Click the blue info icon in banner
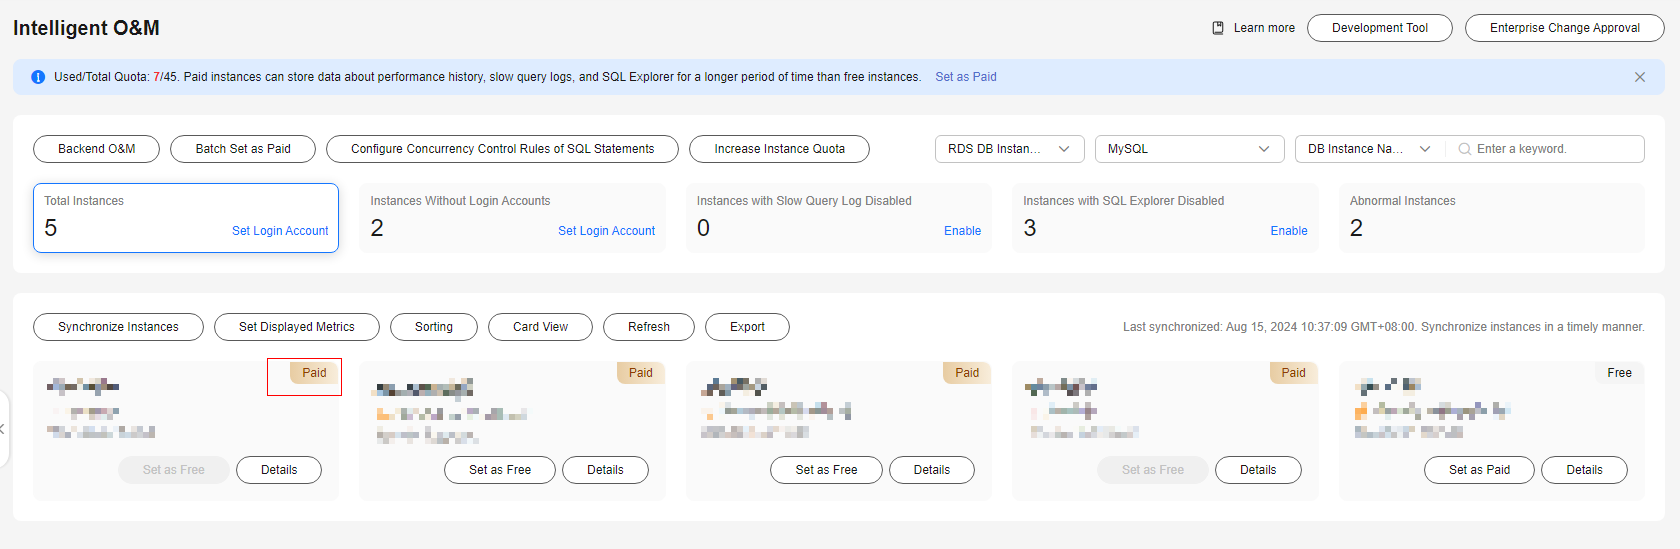Viewport: 1680px width, 549px height. (38, 77)
